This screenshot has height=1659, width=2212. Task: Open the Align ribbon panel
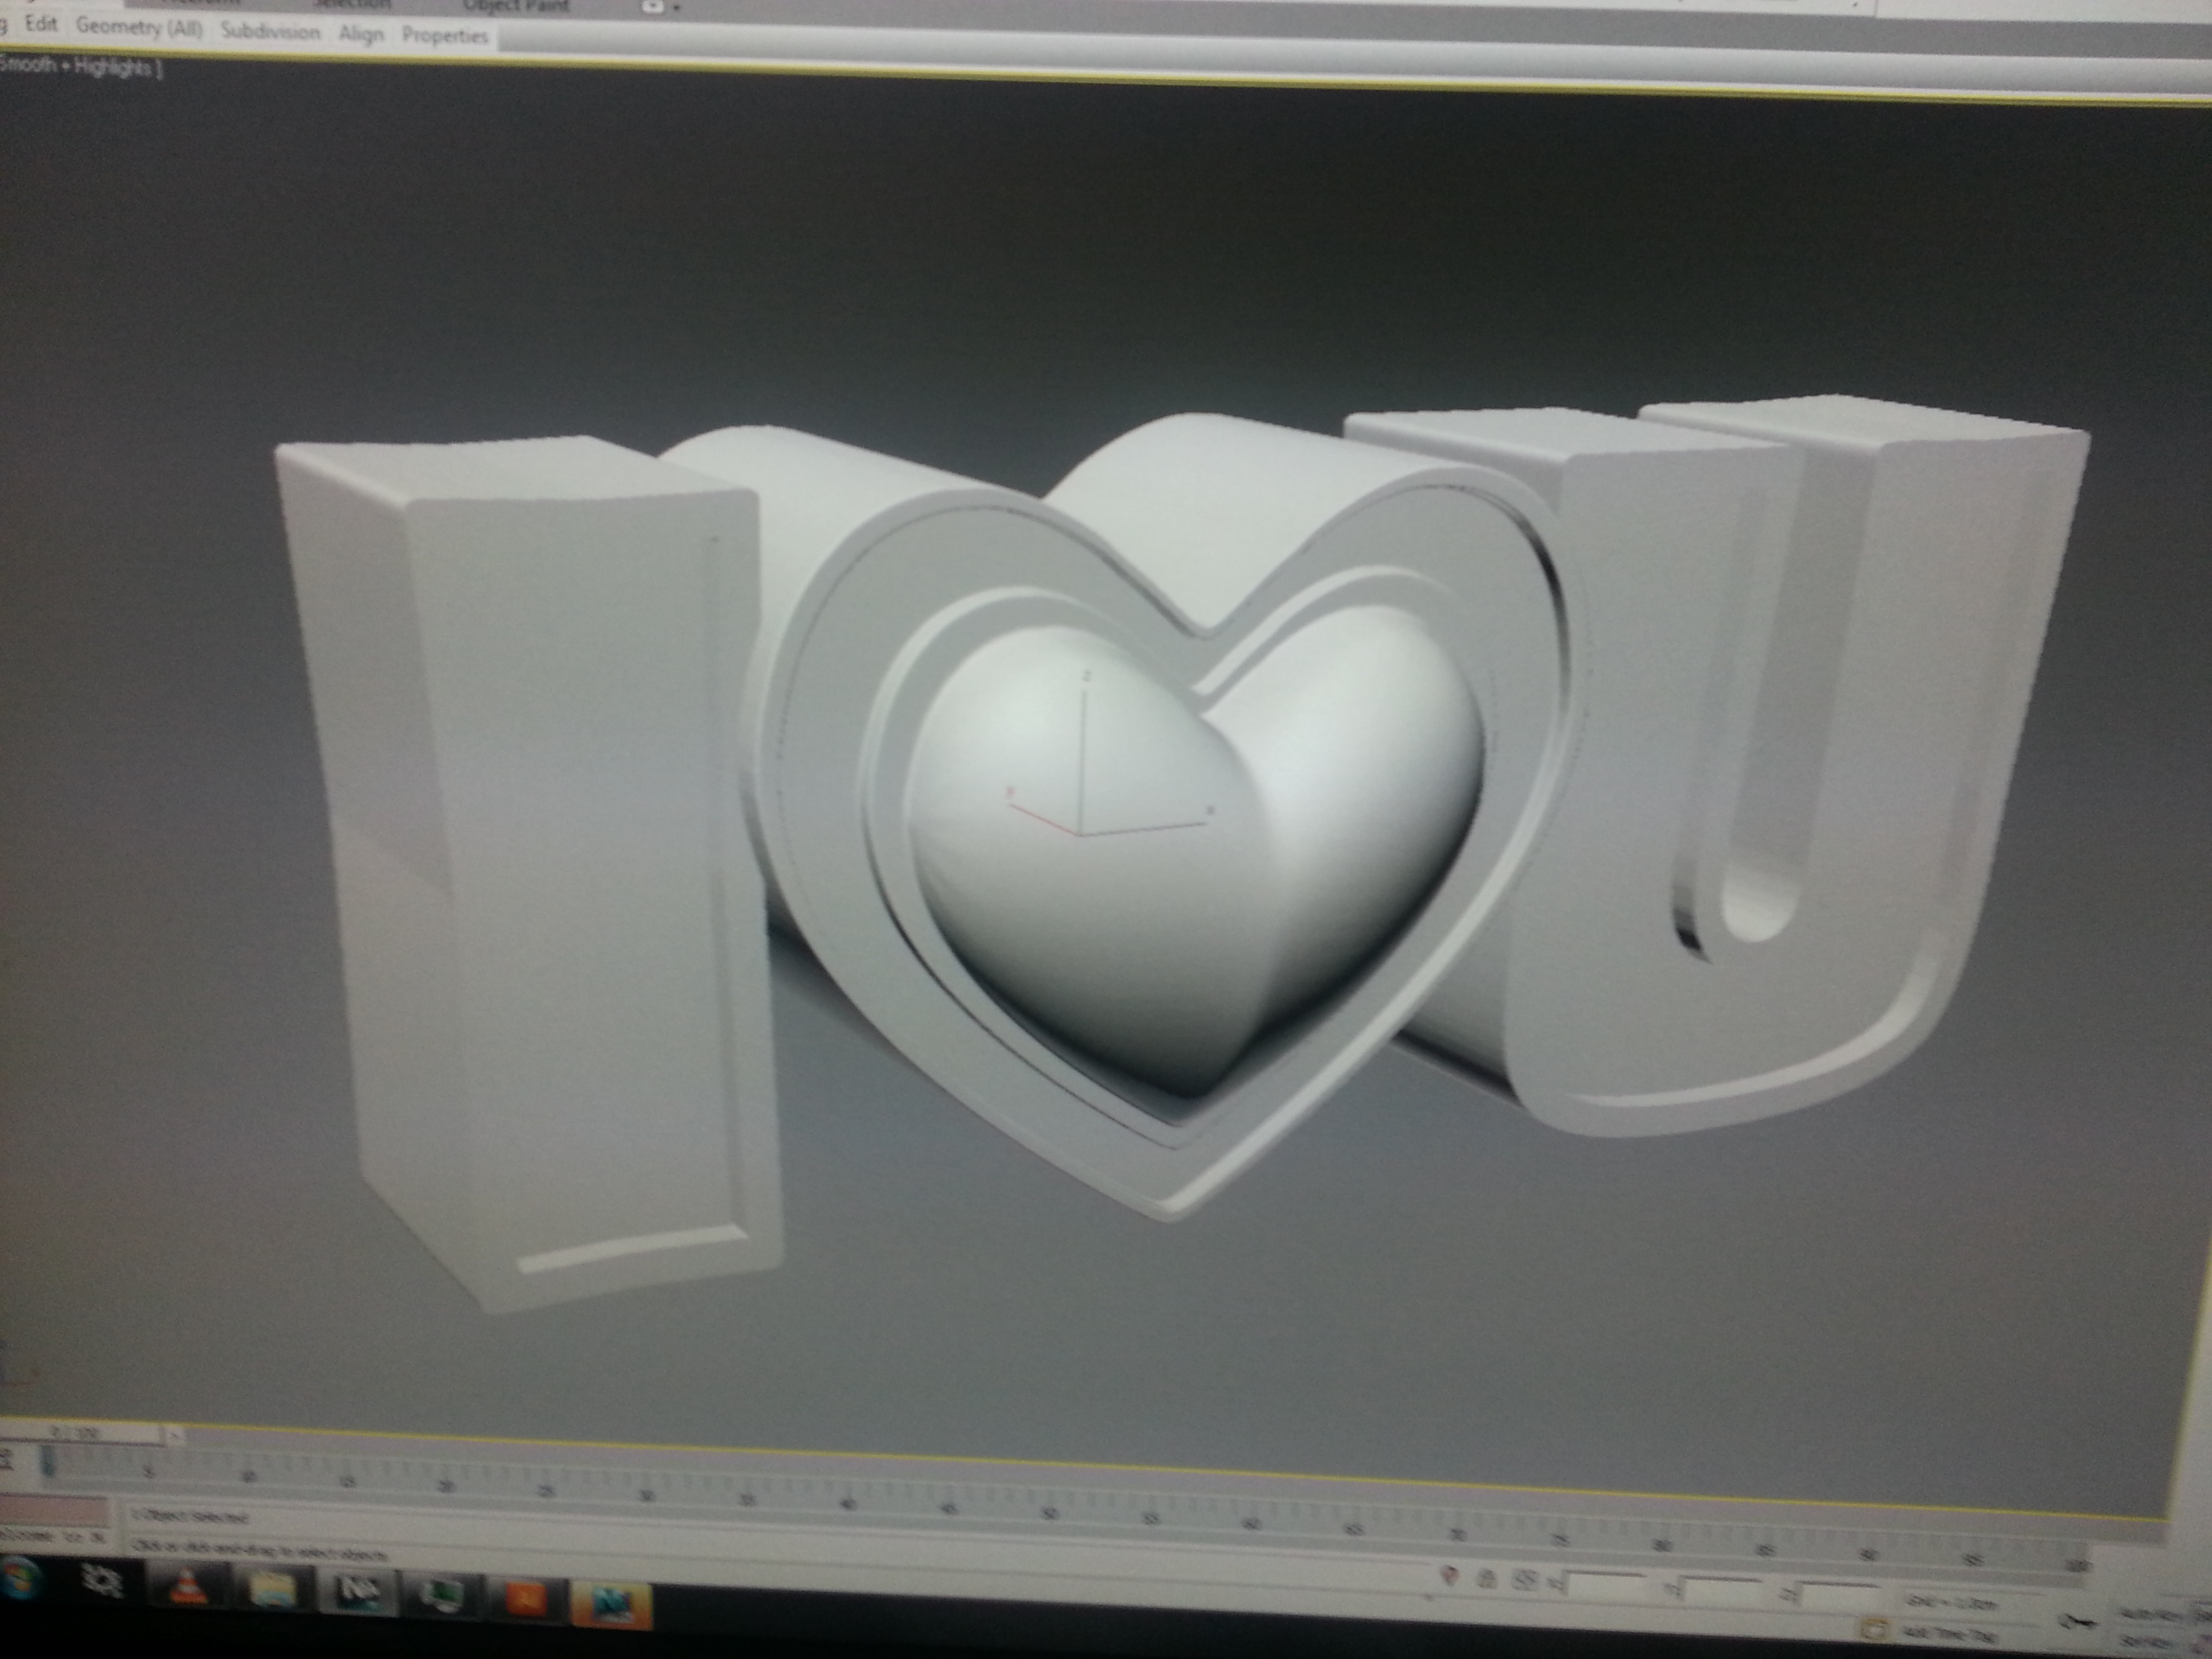(x=361, y=35)
